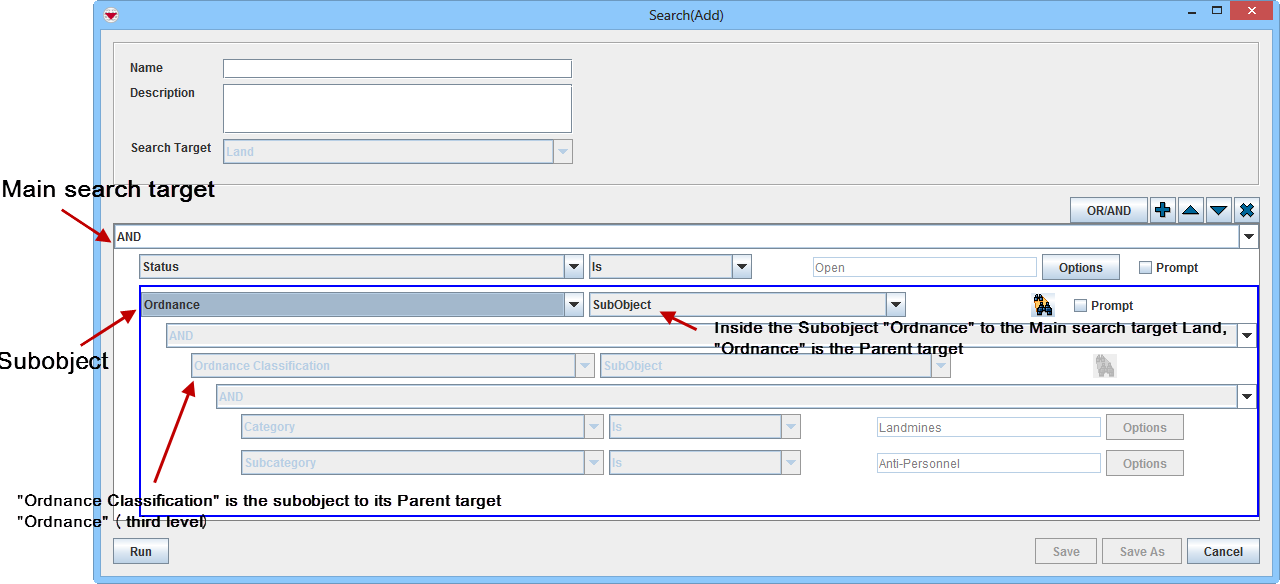The width and height of the screenshot is (1280, 584).
Task: Click the greyed binoculars icon in Ordnance Classification row
Action: pos(1104,366)
